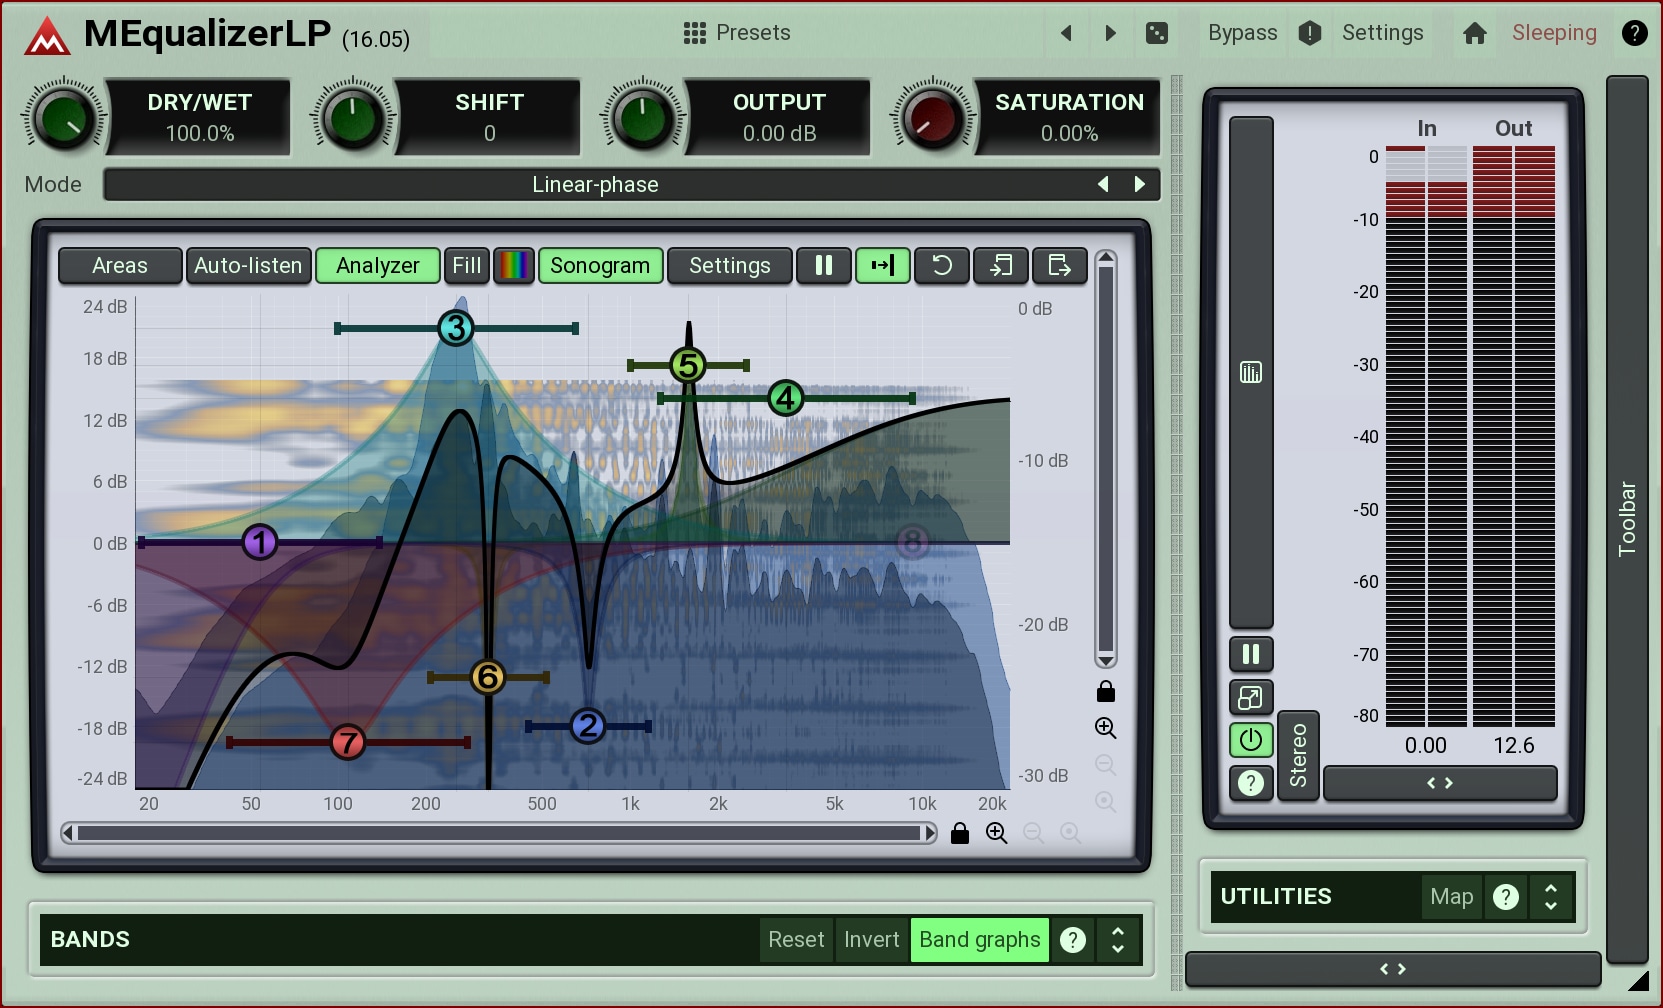
Task: Click the meter popup window icon
Action: tap(1251, 697)
